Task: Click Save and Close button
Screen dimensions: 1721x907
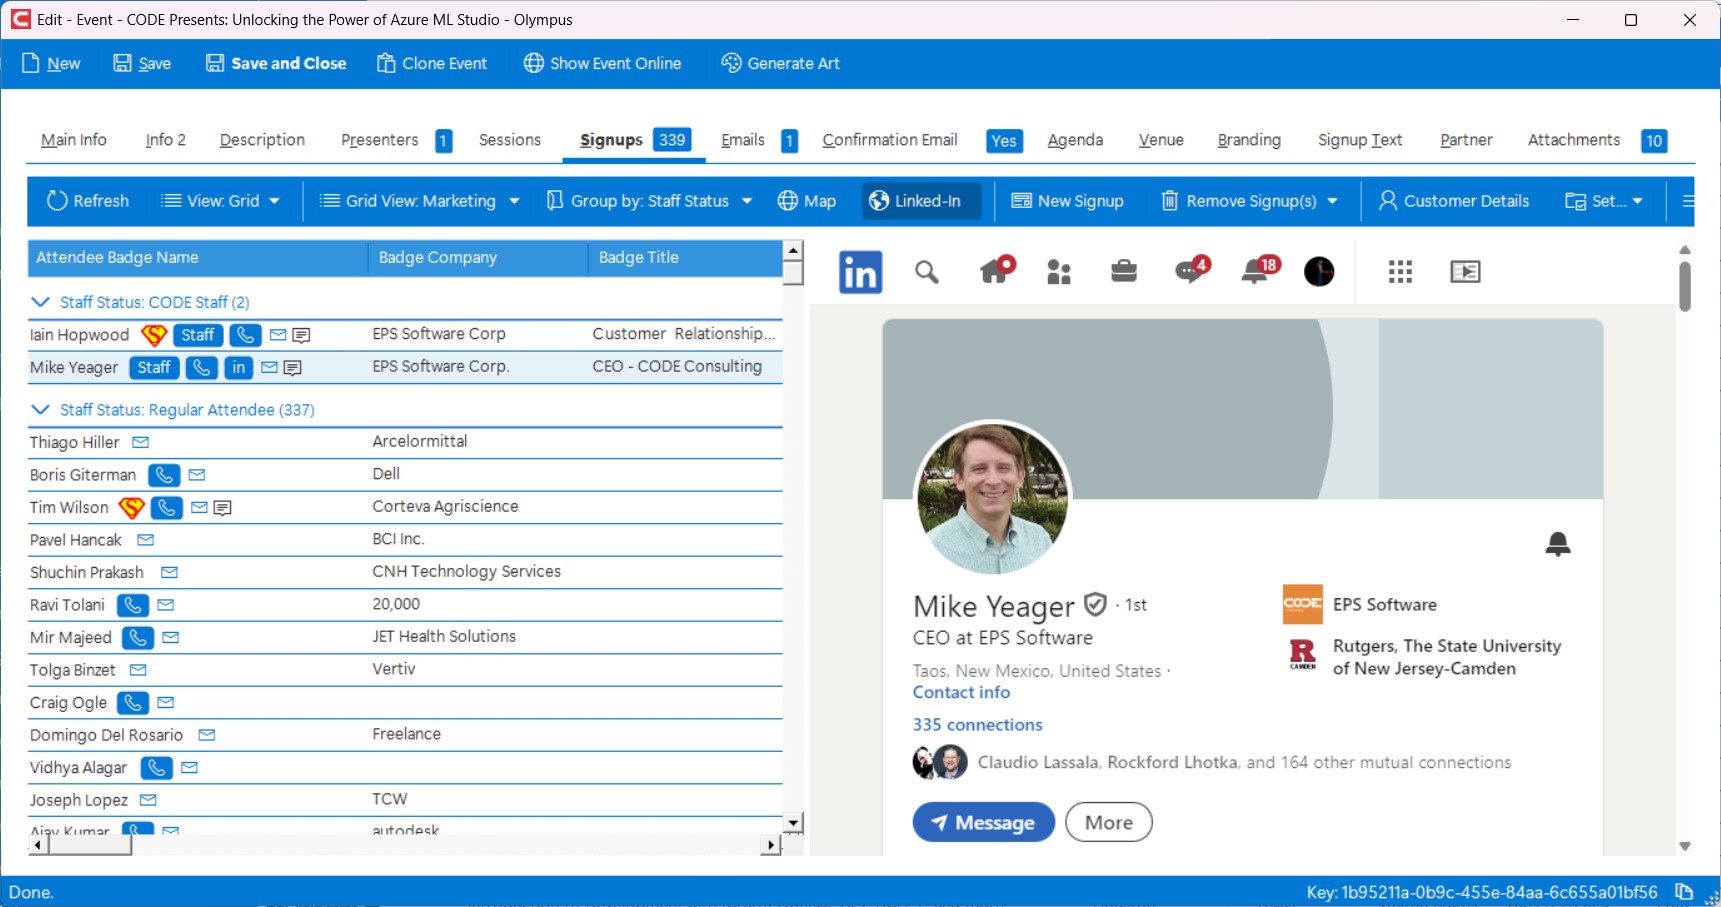Action: point(276,63)
